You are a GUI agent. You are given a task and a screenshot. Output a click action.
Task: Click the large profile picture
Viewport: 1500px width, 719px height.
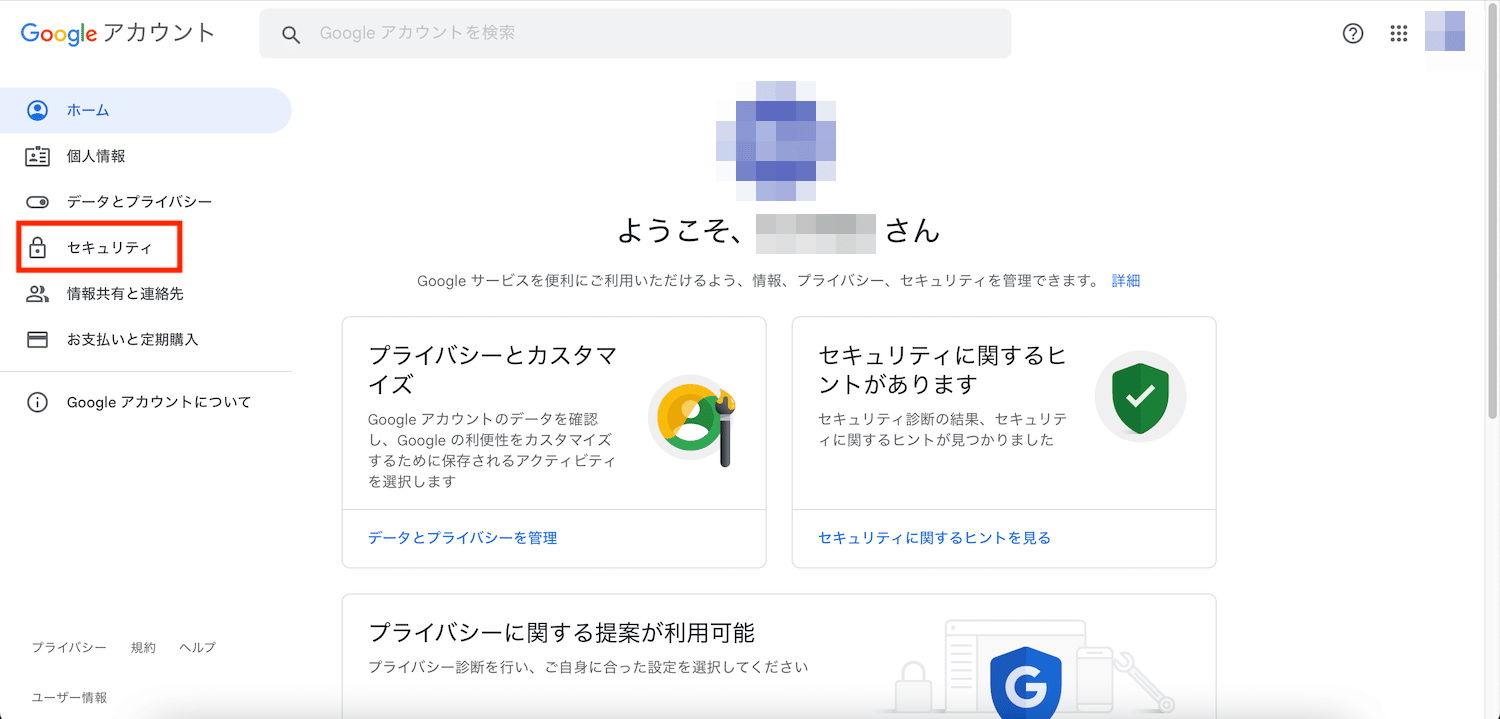pos(776,141)
